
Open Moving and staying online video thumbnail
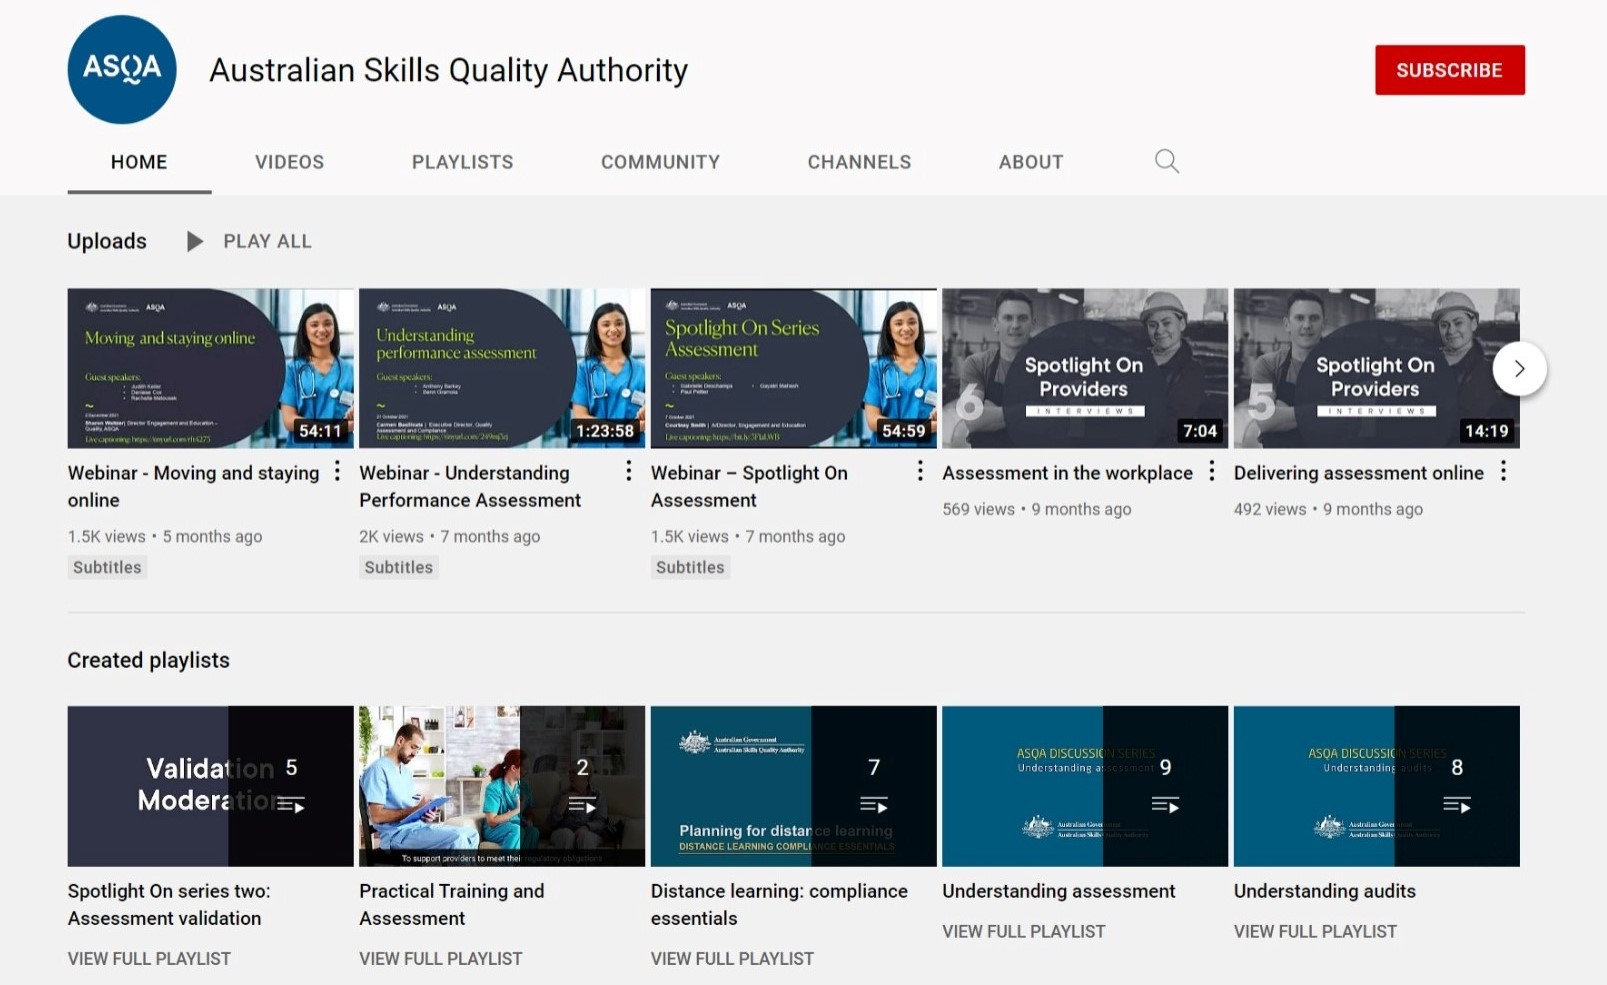210,368
